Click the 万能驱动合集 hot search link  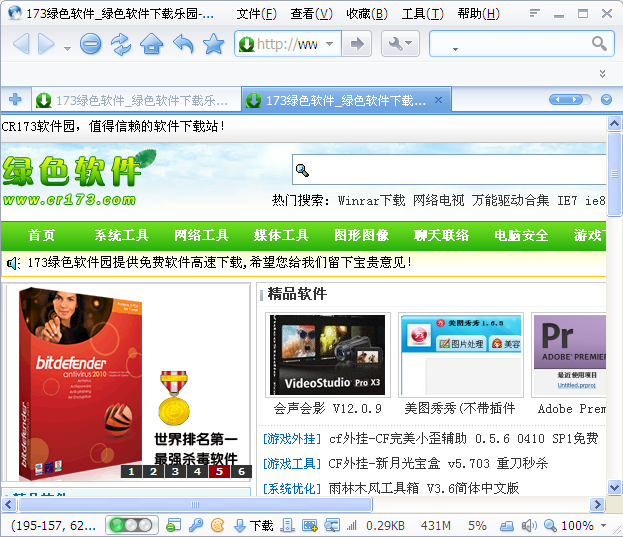(511, 201)
